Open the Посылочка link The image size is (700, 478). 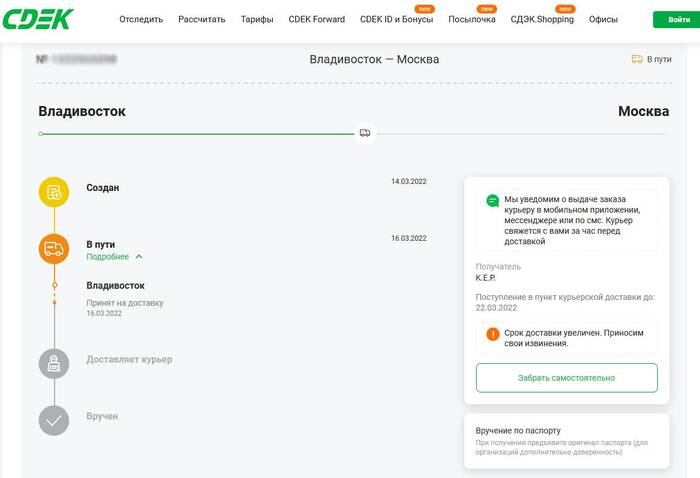(x=472, y=19)
